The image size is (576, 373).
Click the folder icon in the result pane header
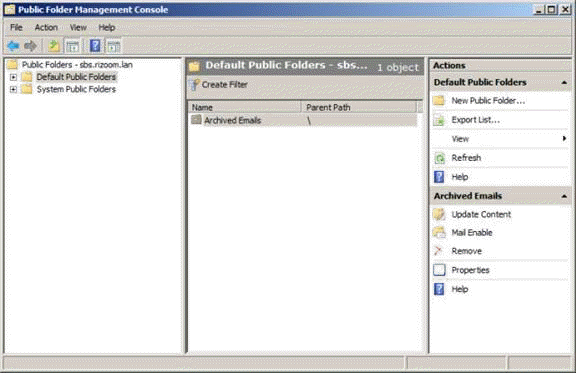(194, 67)
